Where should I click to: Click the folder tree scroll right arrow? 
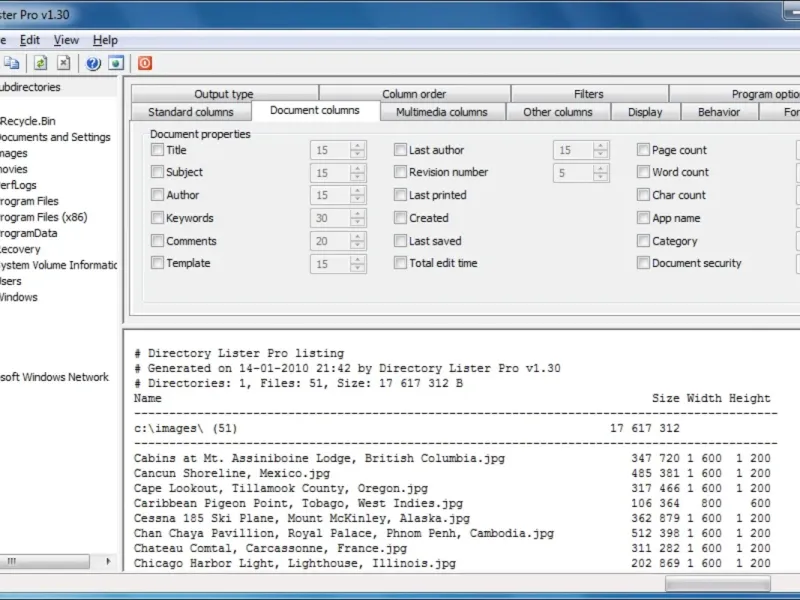click(x=108, y=561)
